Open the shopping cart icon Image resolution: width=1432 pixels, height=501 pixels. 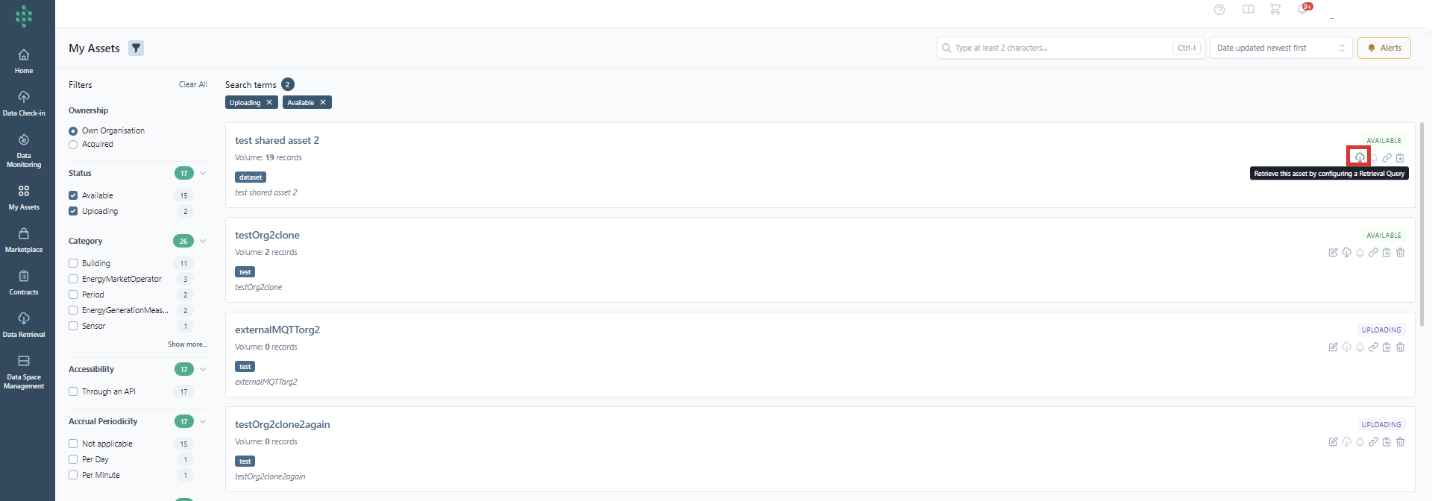click(1275, 9)
